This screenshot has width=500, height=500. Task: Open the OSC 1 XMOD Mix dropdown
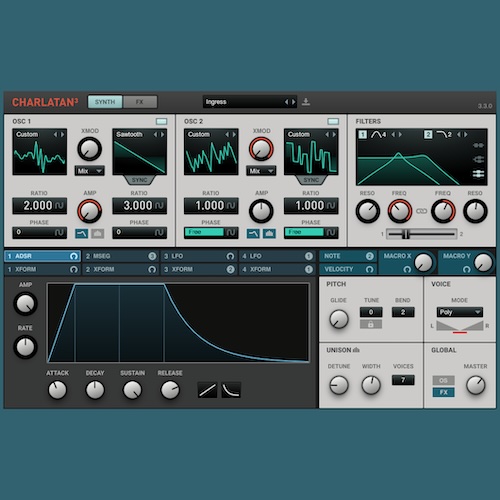[x=89, y=171]
